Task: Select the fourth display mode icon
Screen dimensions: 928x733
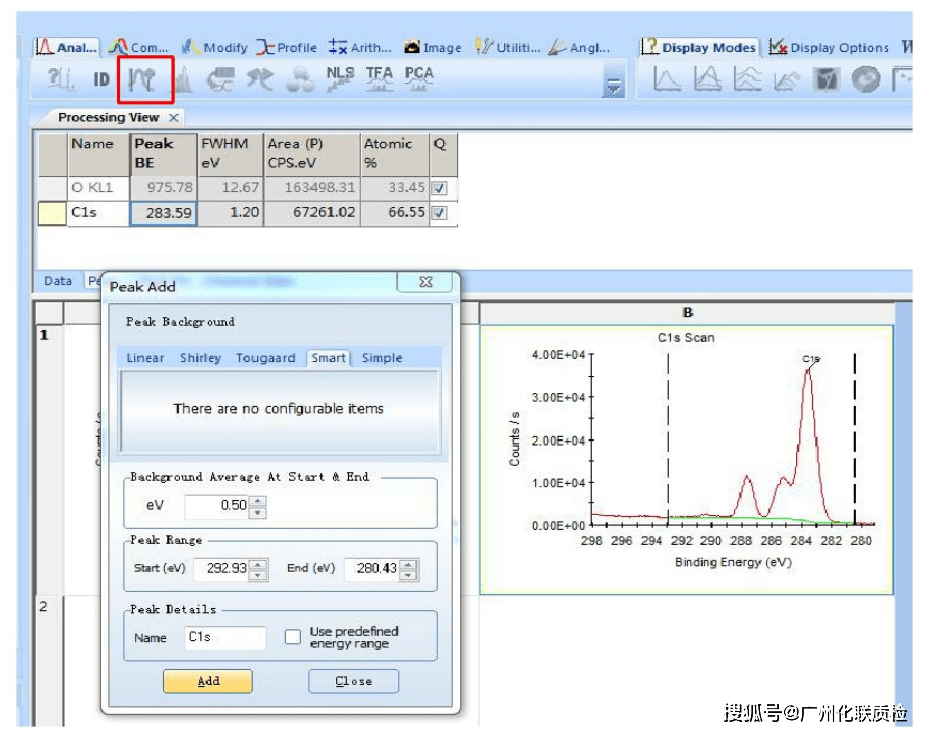Action: [787, 80]
